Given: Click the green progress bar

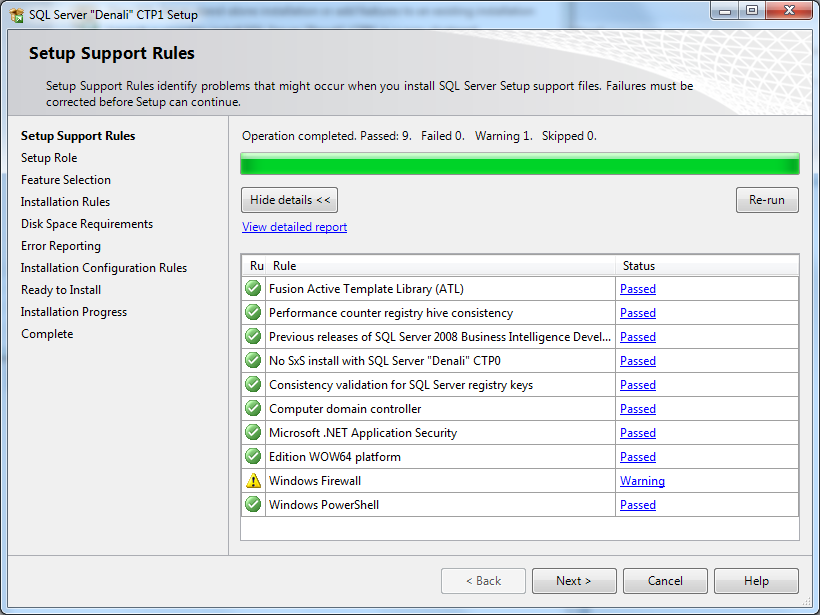Looking at the screenshot, I should (x=520, y=164).
